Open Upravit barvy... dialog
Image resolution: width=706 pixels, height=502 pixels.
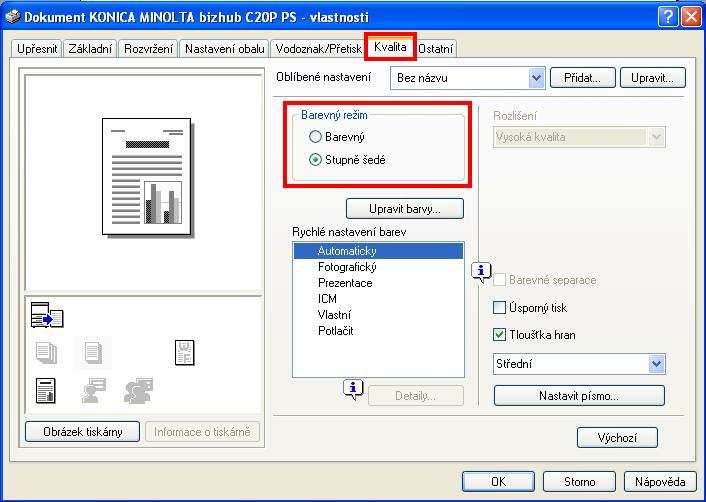[404, 209]
